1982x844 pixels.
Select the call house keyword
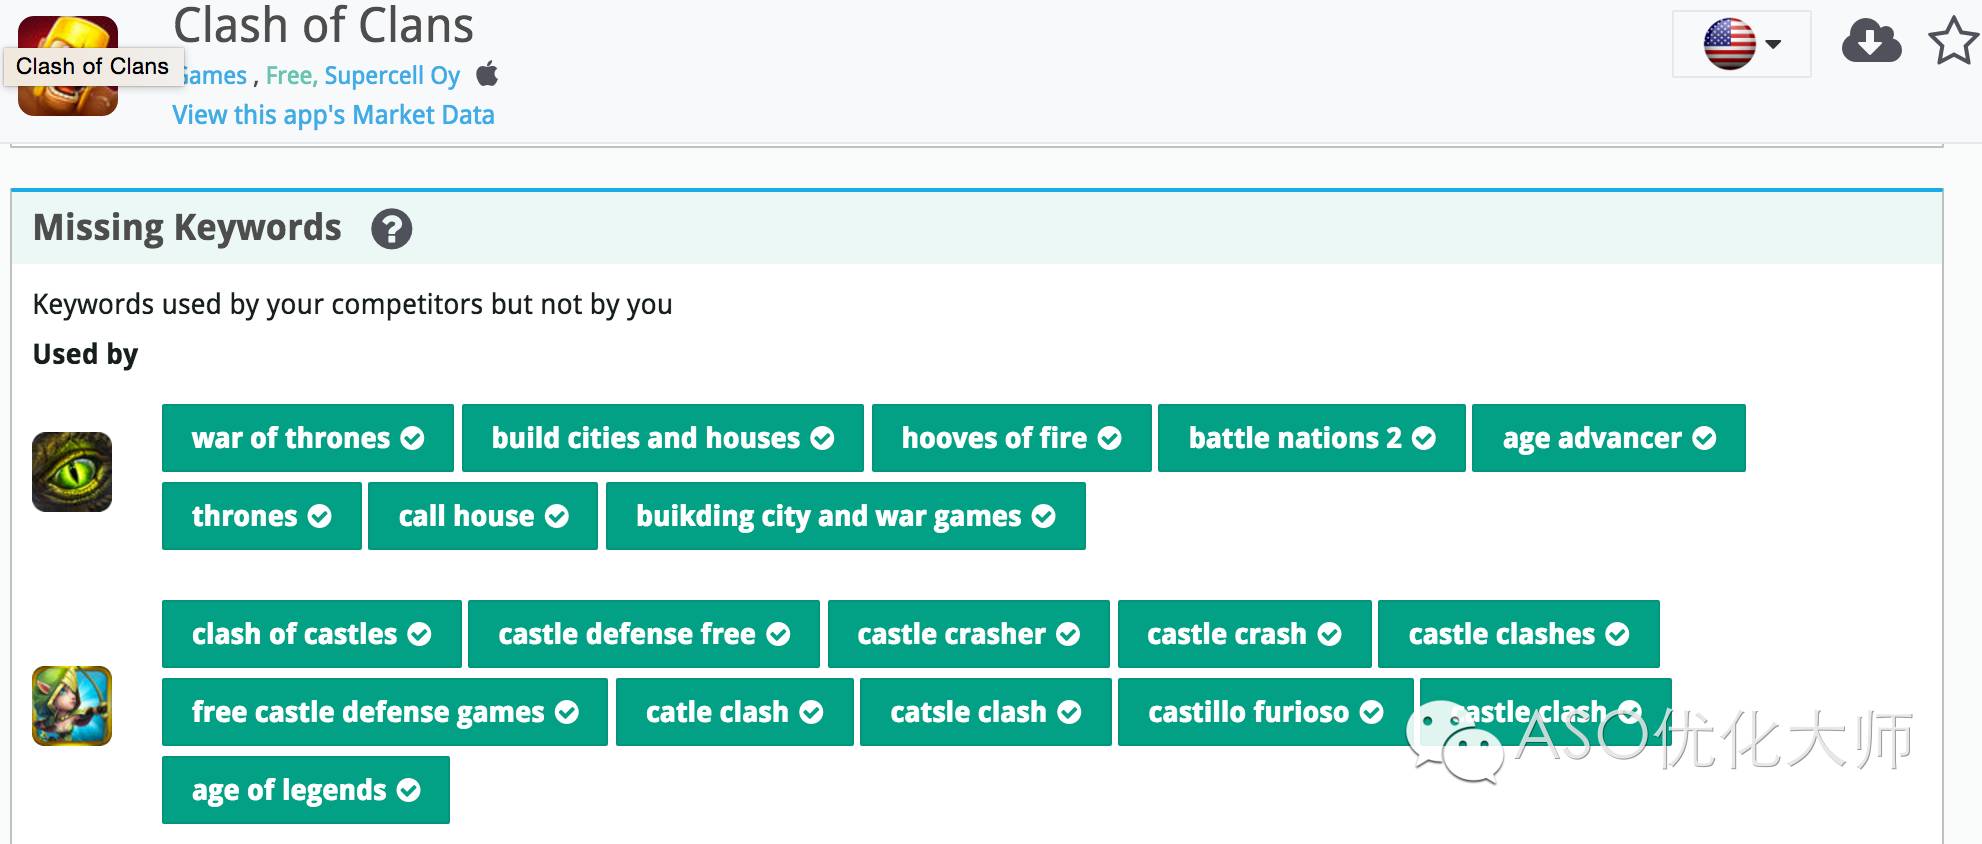click(x=483, y=516)
